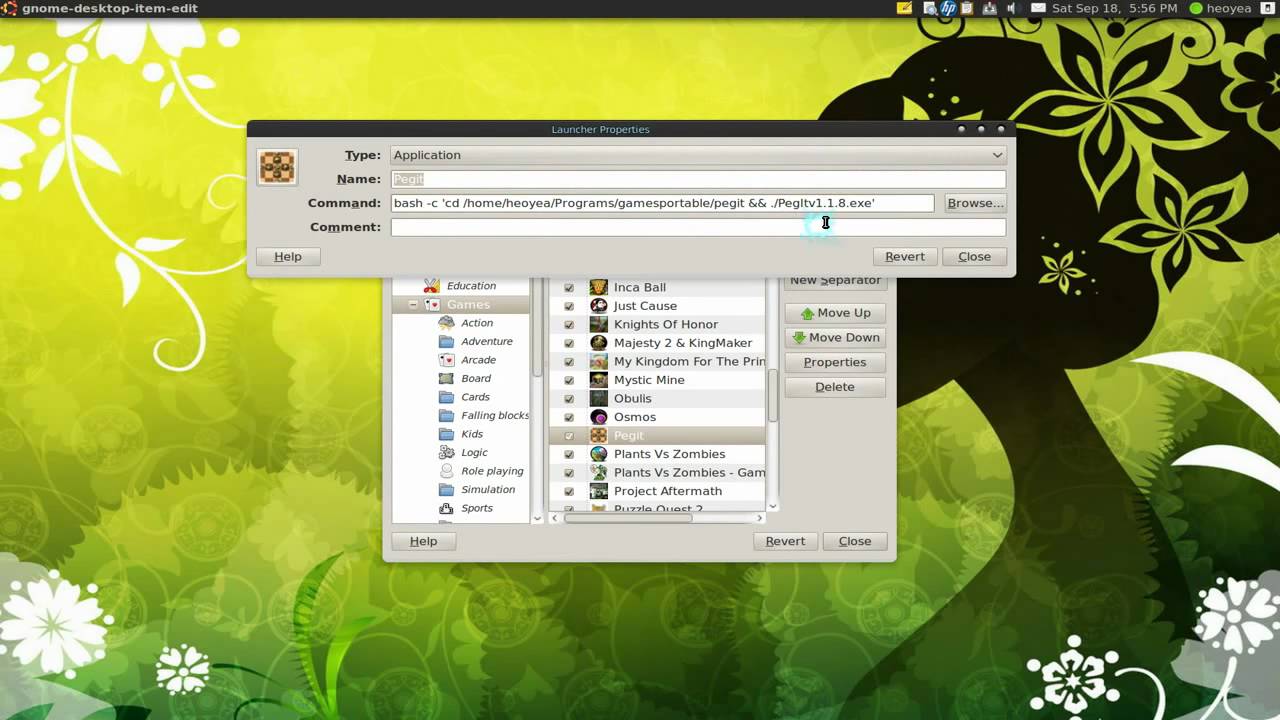Select the Games category icon
The image size is (1280, 720).
coord(432,304)
